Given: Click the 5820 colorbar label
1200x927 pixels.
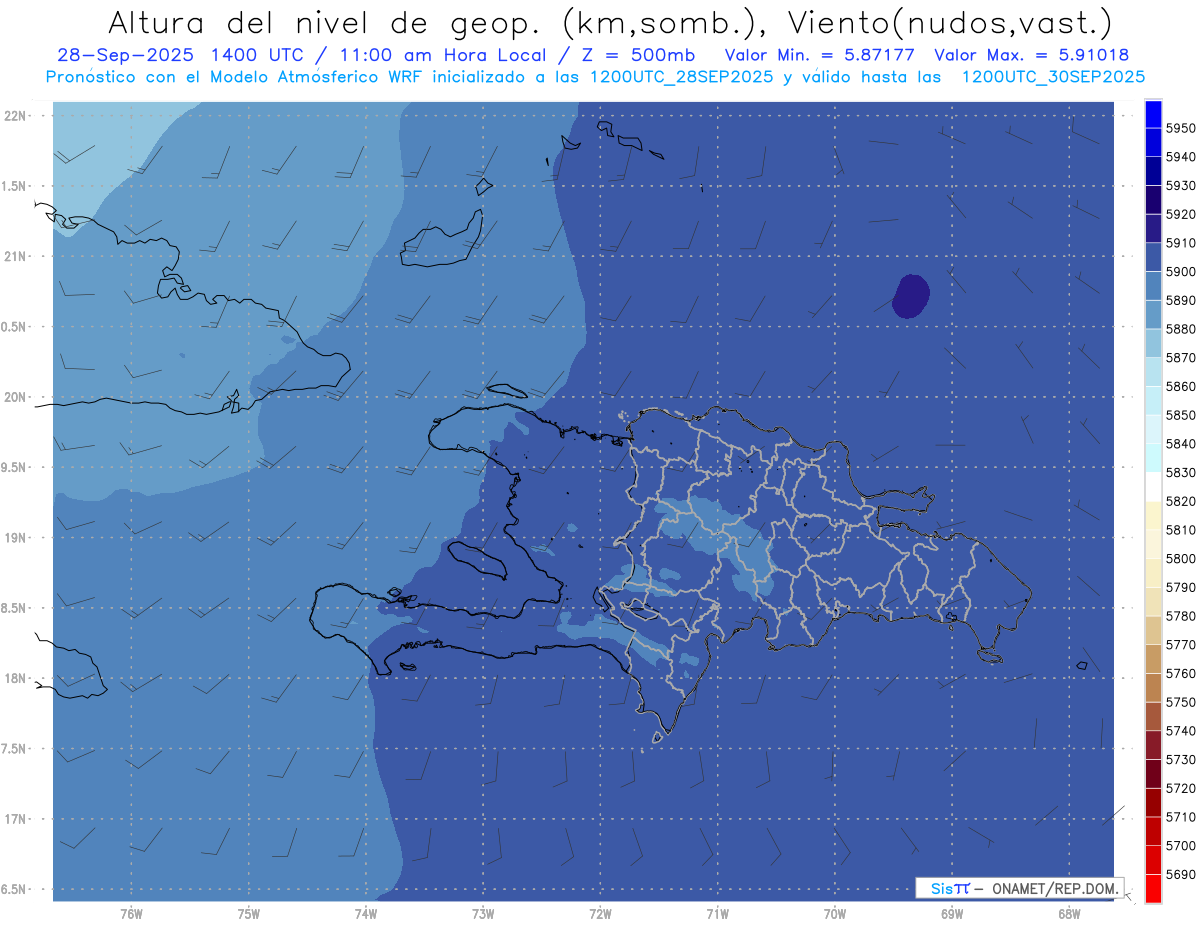Looking at the screenshot, I should [x=1180, y=501].
